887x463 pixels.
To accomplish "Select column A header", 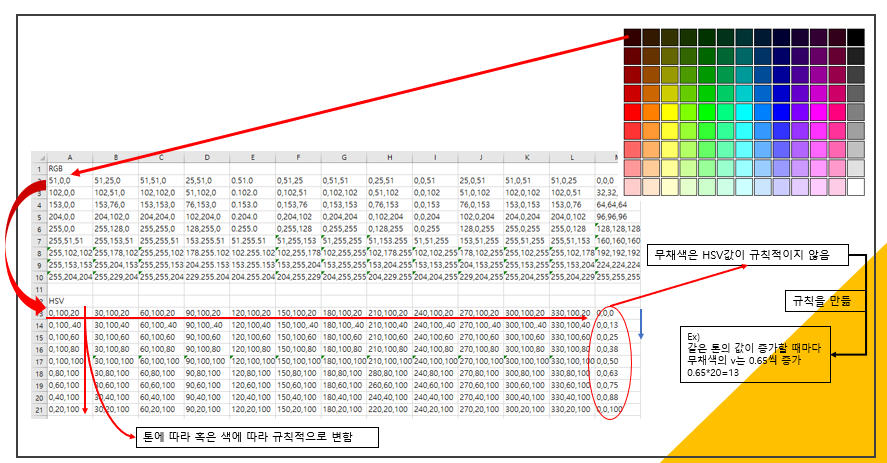I will pyautogui.click(x=70, y=157).
